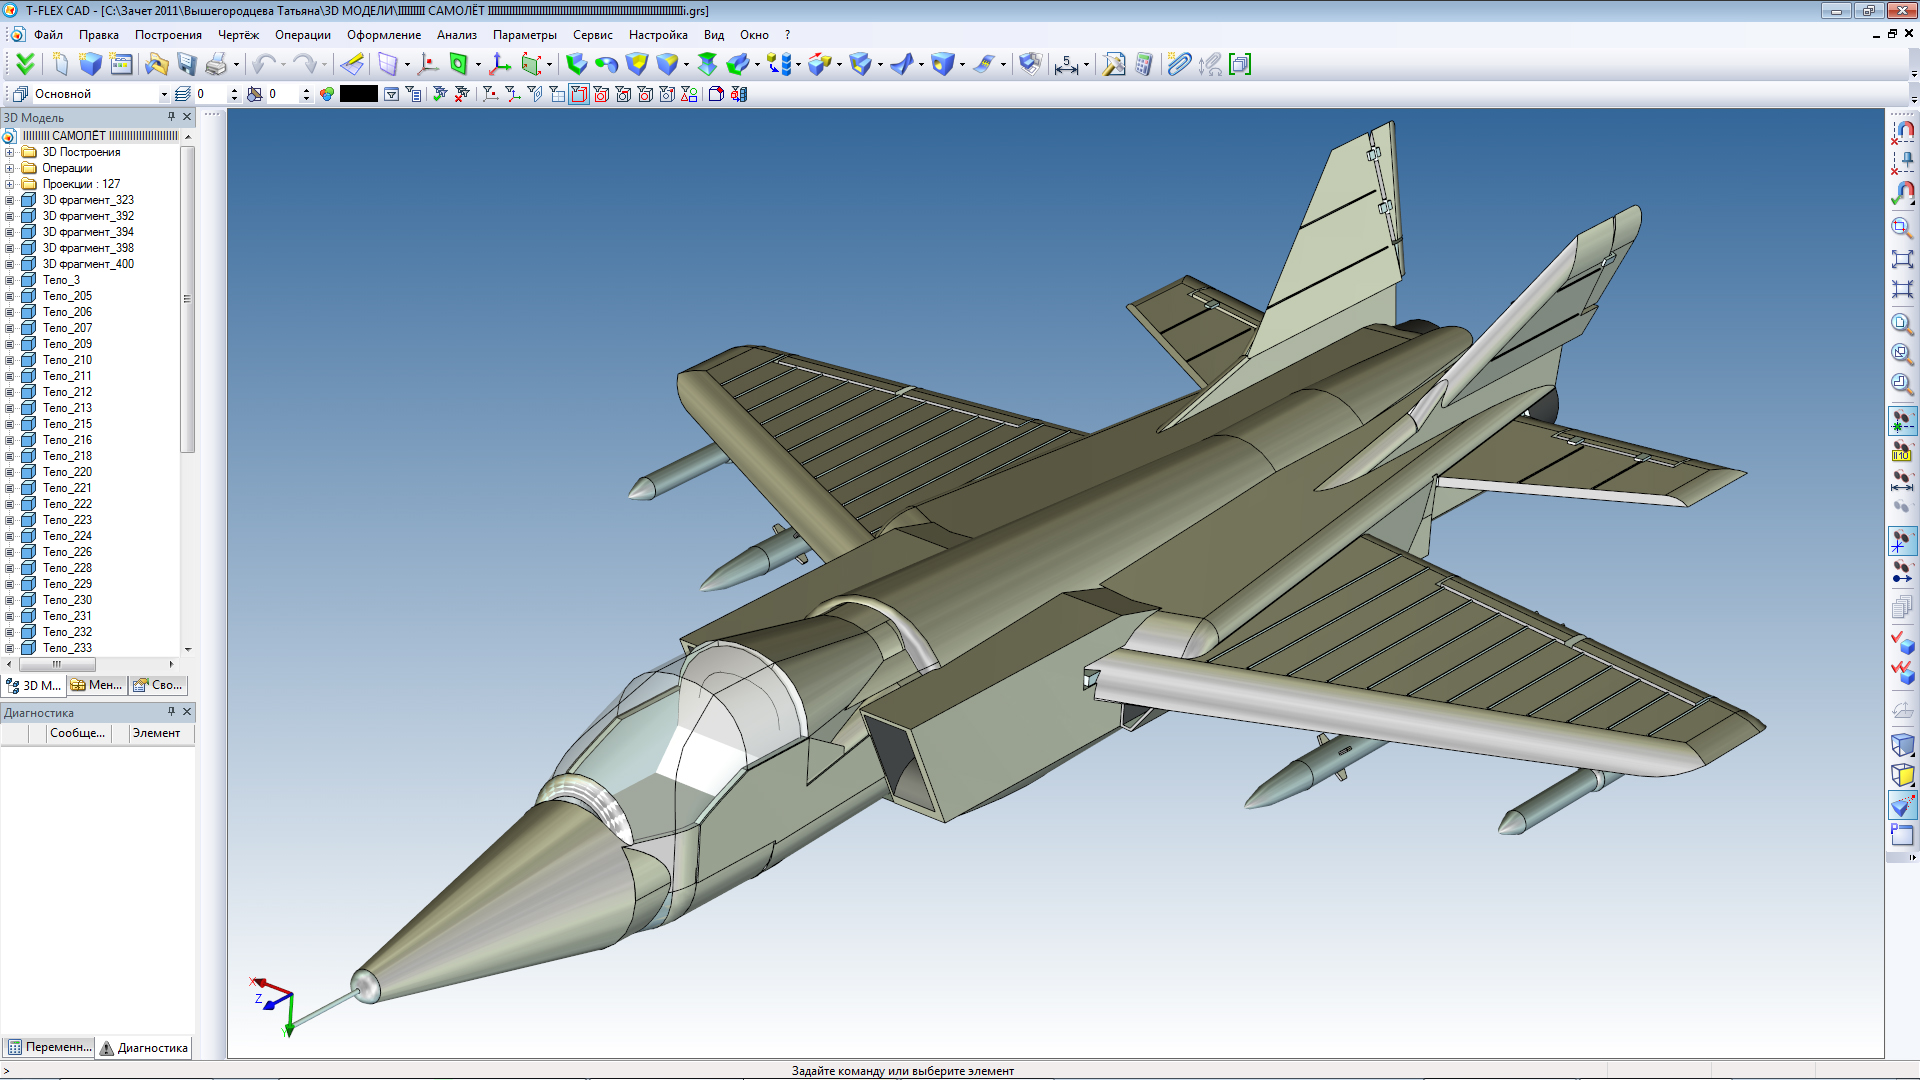The width and height of the screenshot is (1920, 1080).
Task: Click the calculator icon in the toolbar
Action: pos(1144,64)
